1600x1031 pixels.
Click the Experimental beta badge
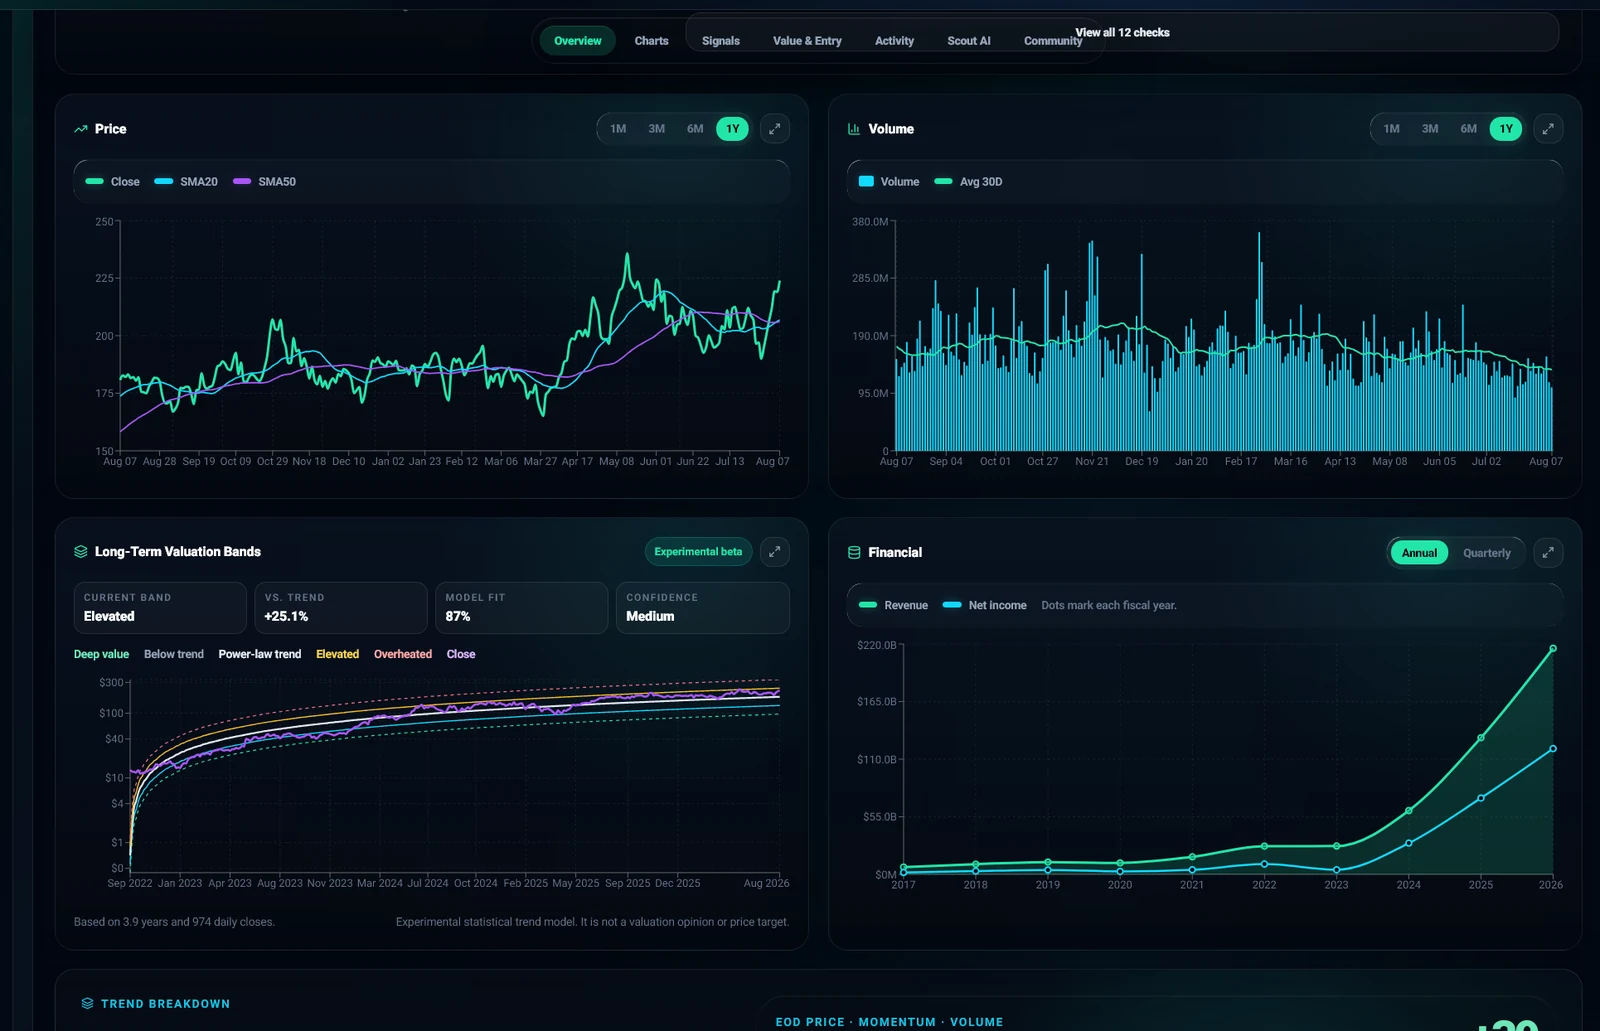coord(698,552)
